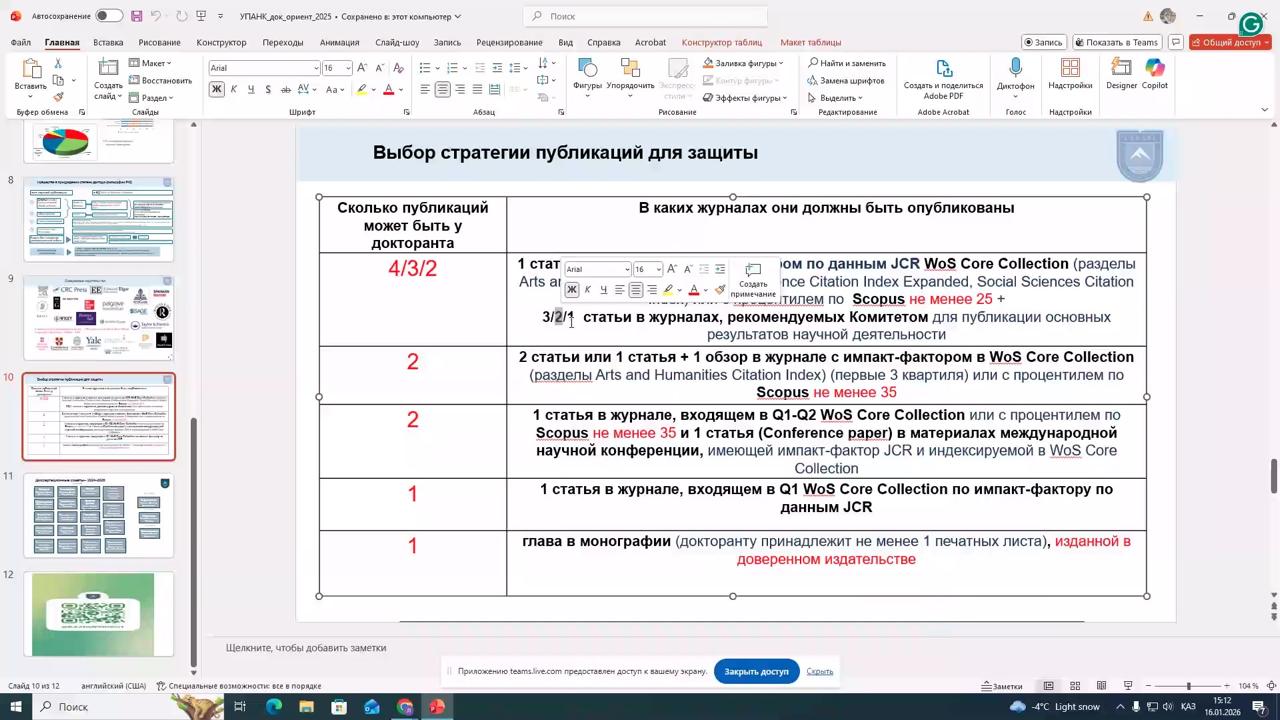Open the Copilot panel from ribbon
The height and width of the screenshot is (720, 1280).
(1155, 73)
